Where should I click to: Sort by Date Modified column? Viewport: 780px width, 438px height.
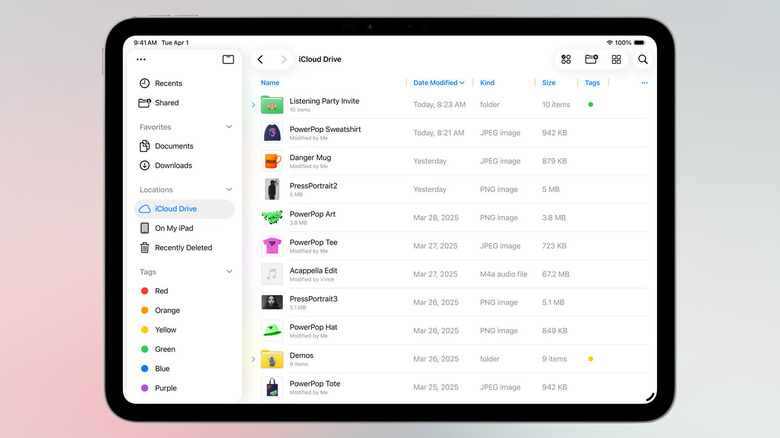coord(439,83)
